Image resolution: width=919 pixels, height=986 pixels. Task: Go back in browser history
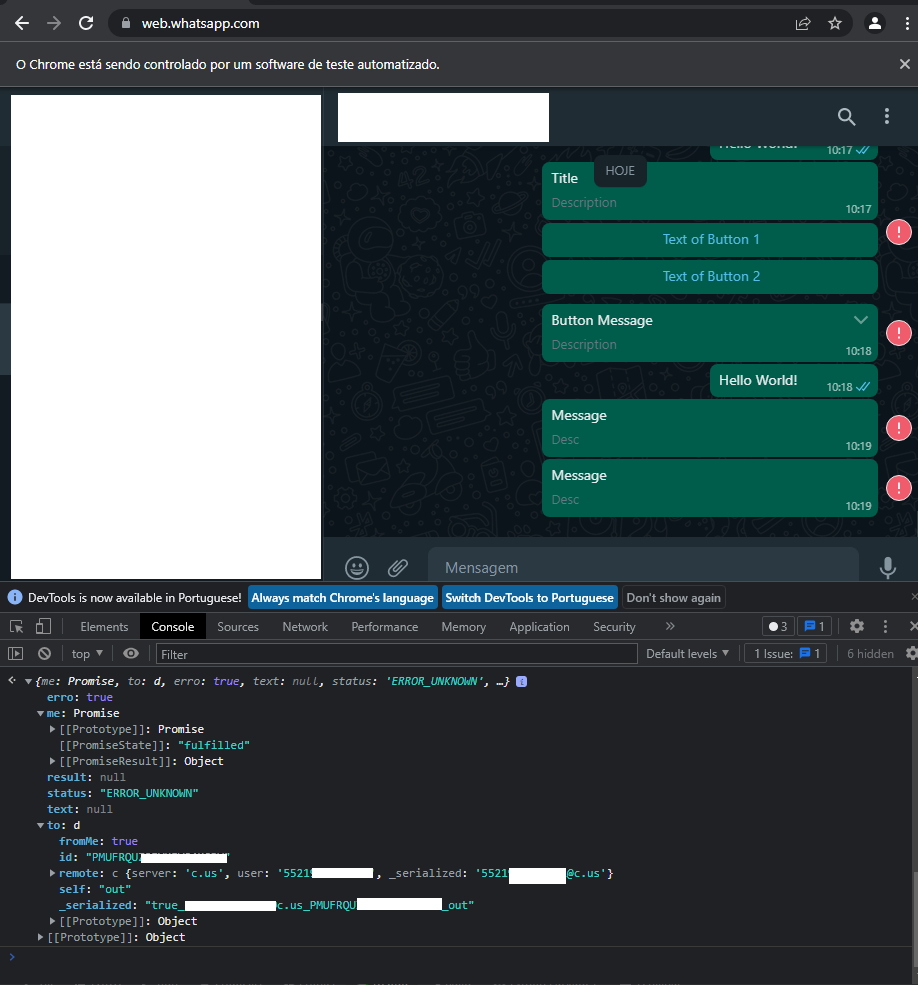tap(22, 24)
